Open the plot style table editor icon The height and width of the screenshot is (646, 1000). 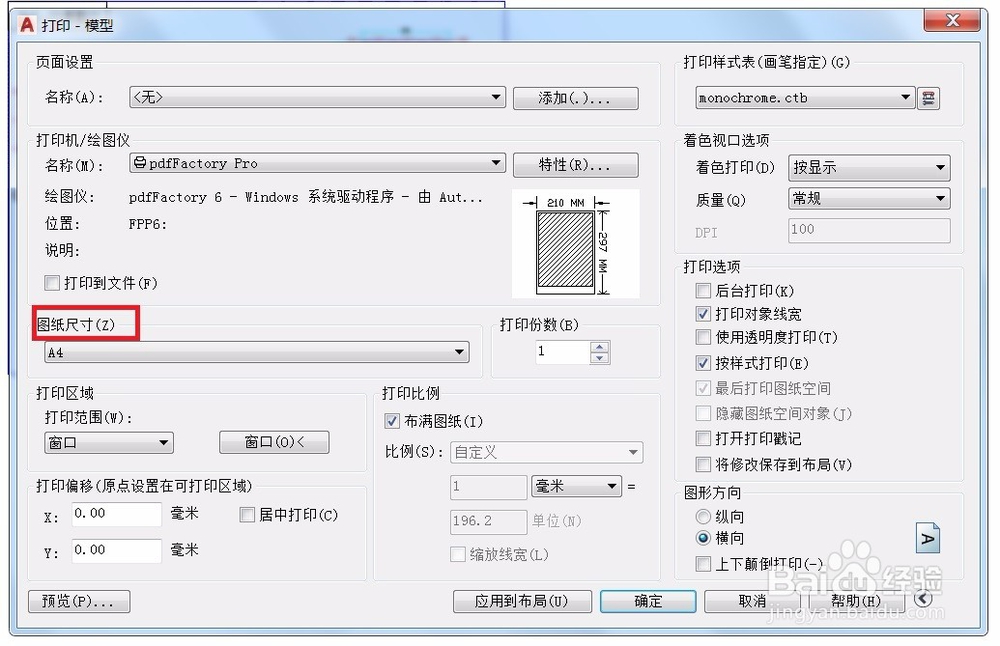pos(929,98)
